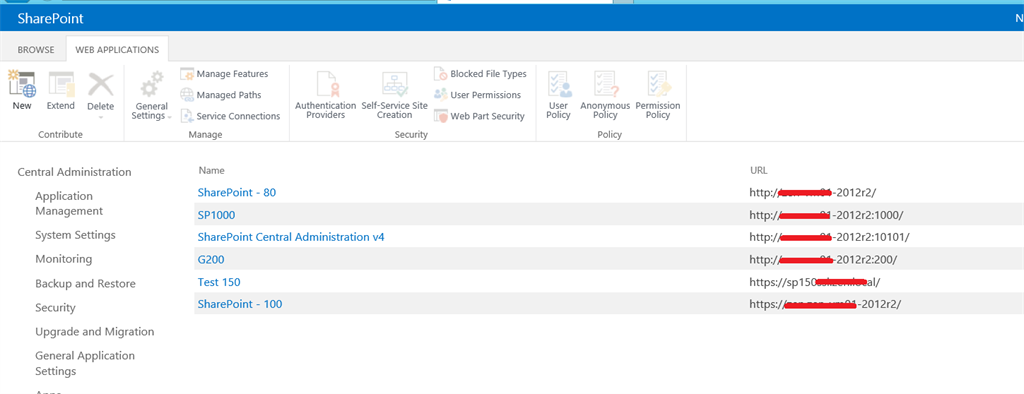Click the Manage Features icon
Screen dimensions: 1024x394
(x=187, y=74)
